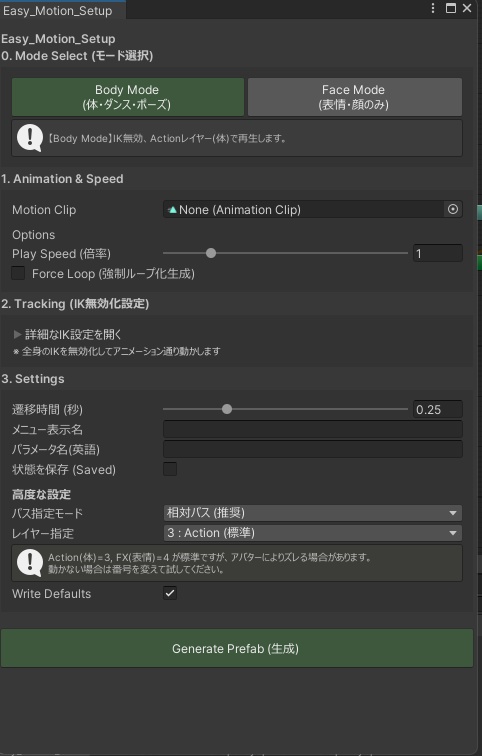Uncheck the Write Defaults checkbox

click(x=170, y=593)
